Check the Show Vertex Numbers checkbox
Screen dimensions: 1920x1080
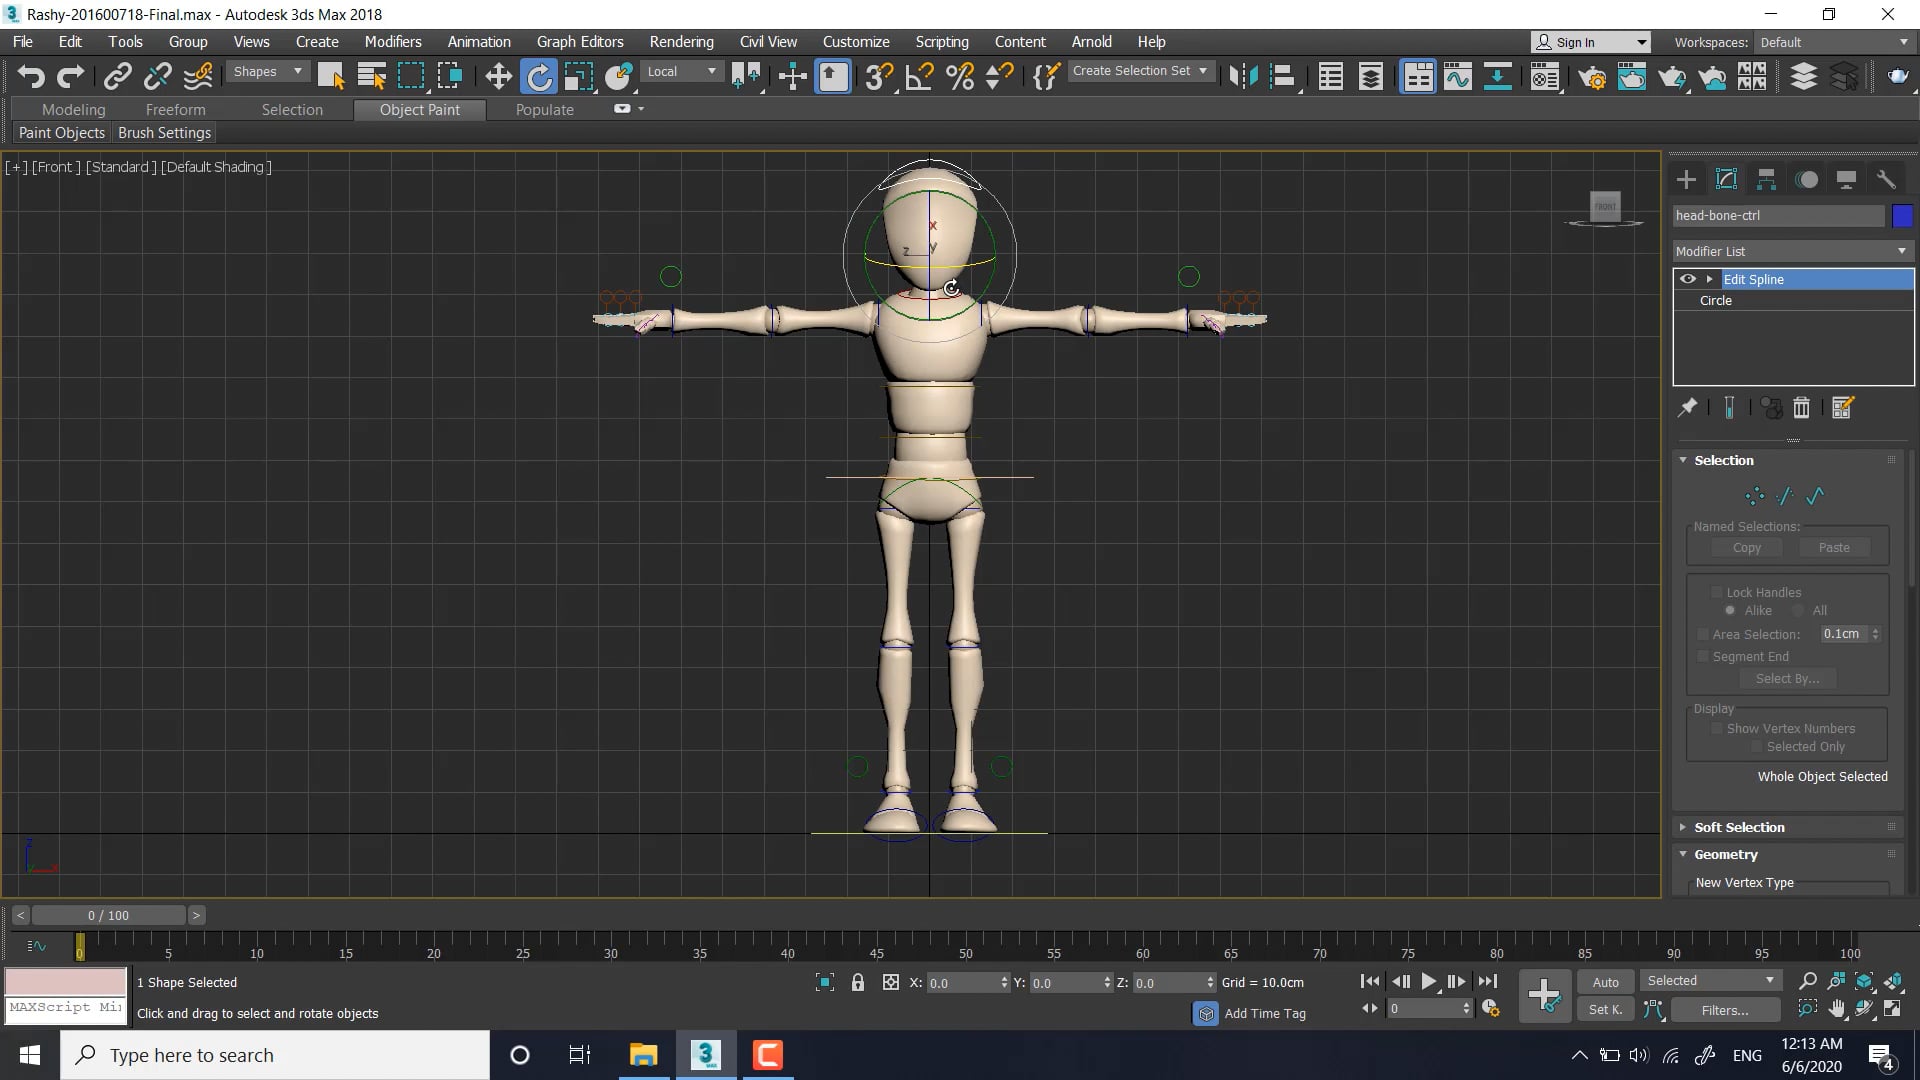1716,729
